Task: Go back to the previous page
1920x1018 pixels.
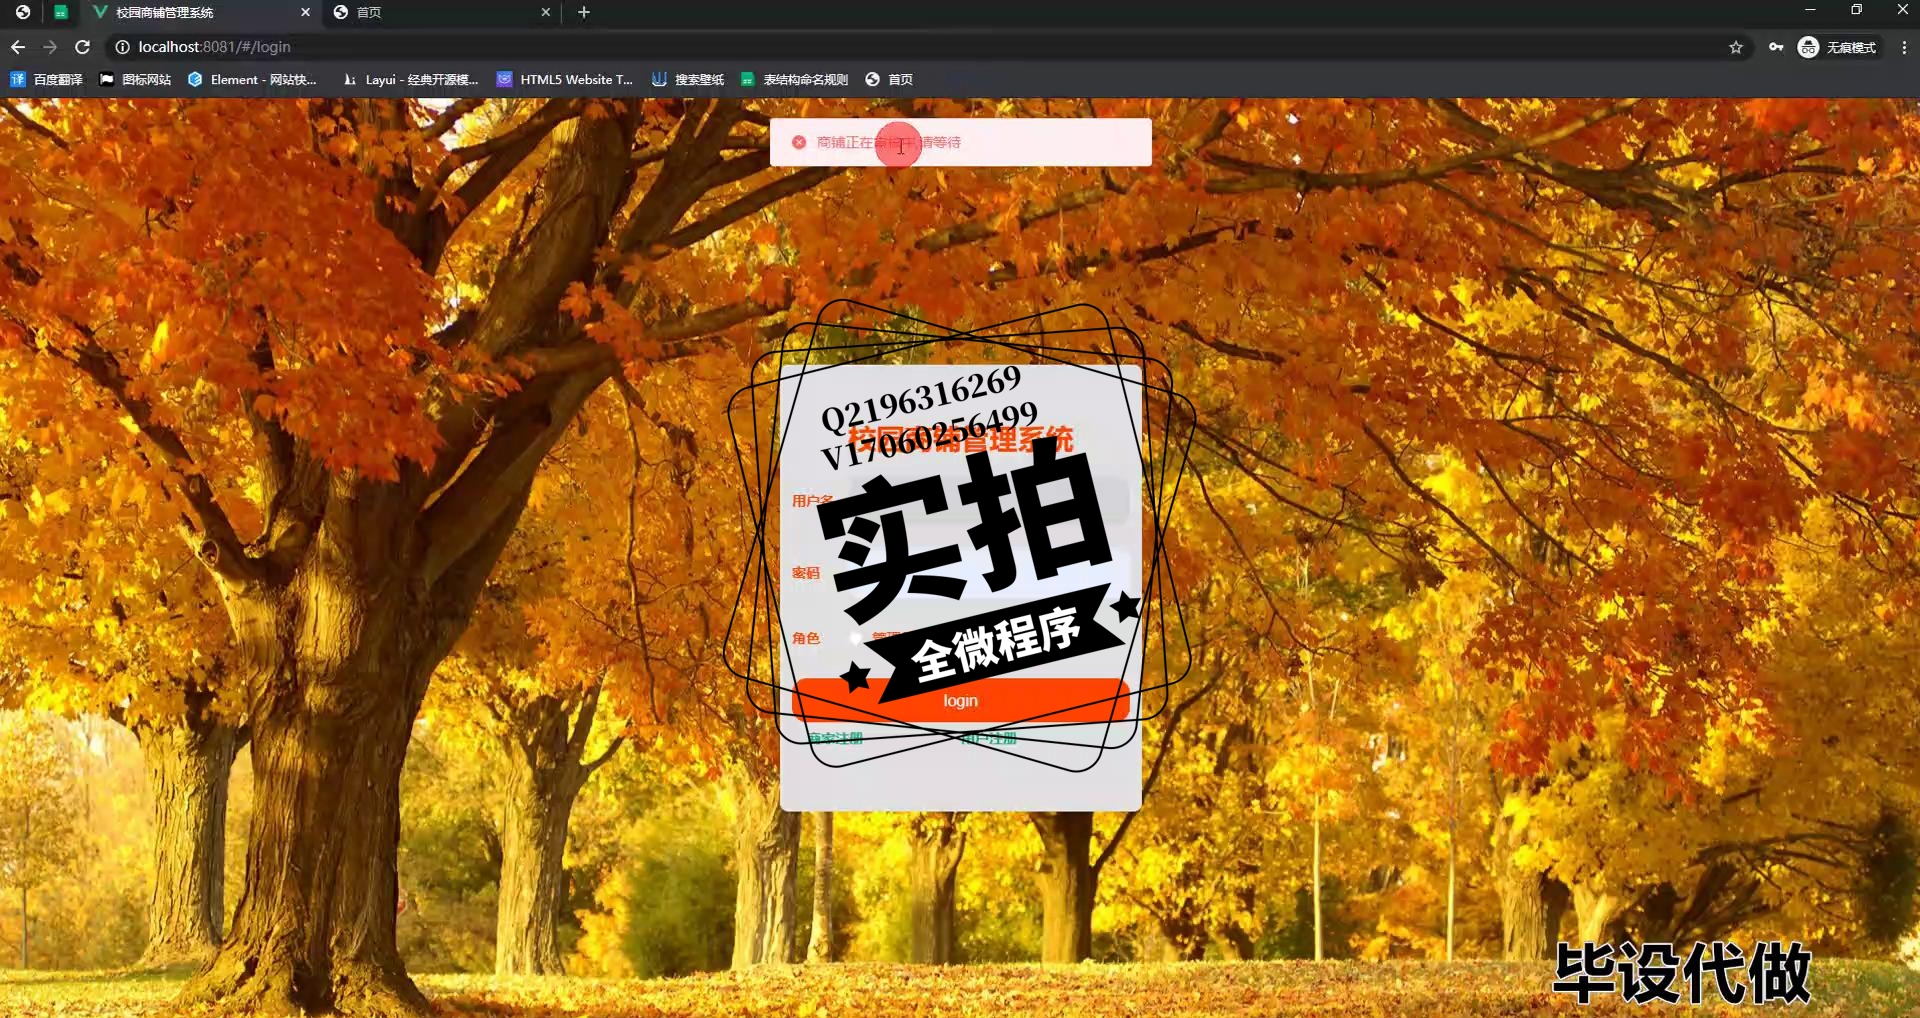Action: click(18, 47)
